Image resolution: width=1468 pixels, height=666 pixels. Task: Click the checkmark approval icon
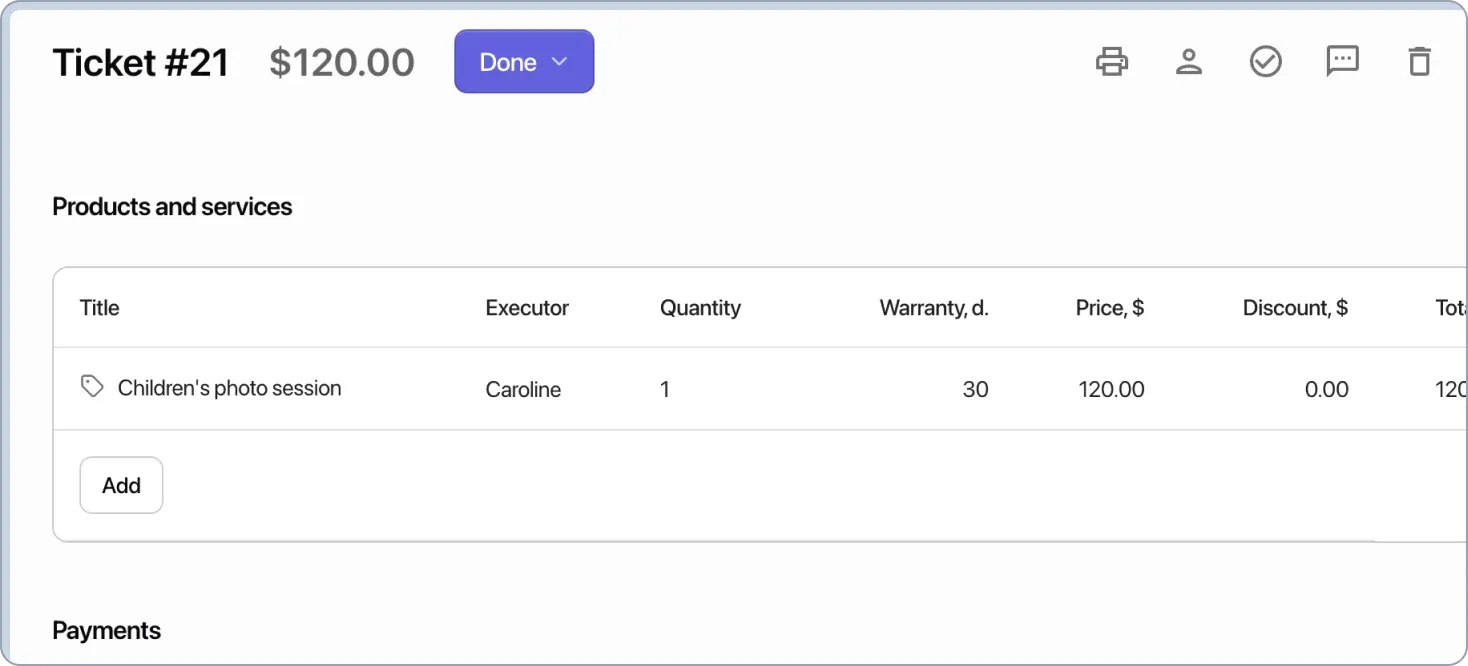point(1265,61)
